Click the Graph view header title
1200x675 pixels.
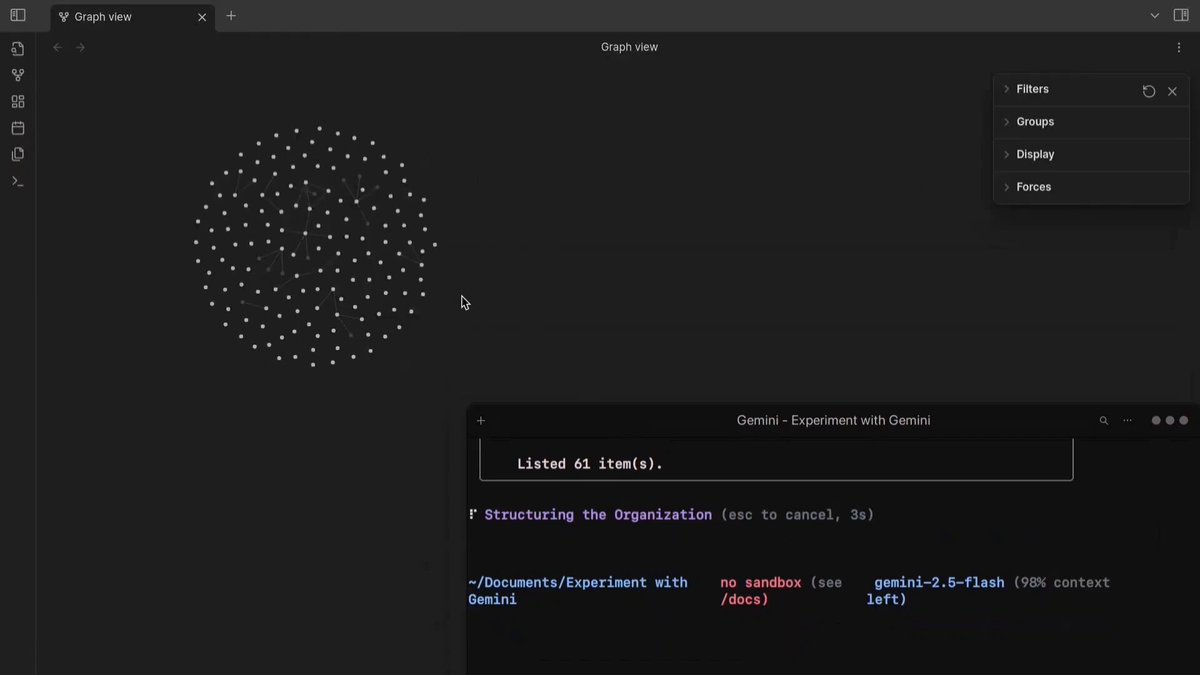coord(629,47)
